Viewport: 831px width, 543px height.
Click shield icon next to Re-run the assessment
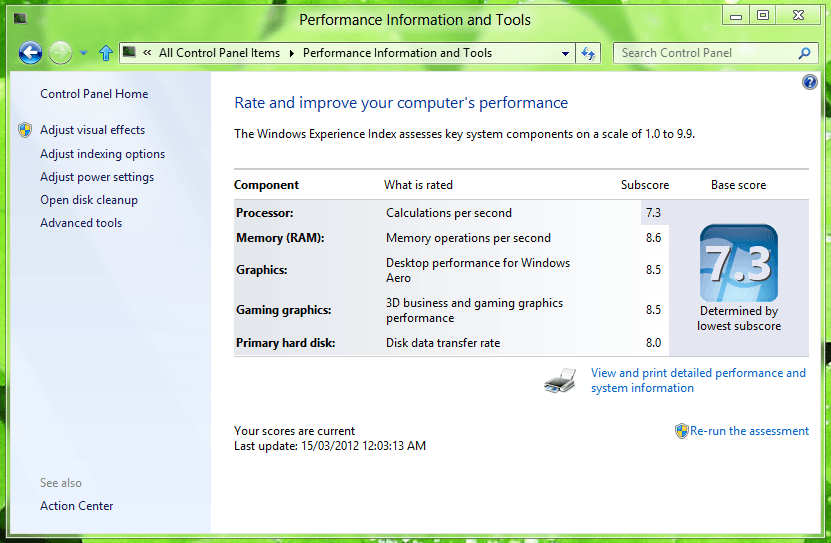(682, 431)
